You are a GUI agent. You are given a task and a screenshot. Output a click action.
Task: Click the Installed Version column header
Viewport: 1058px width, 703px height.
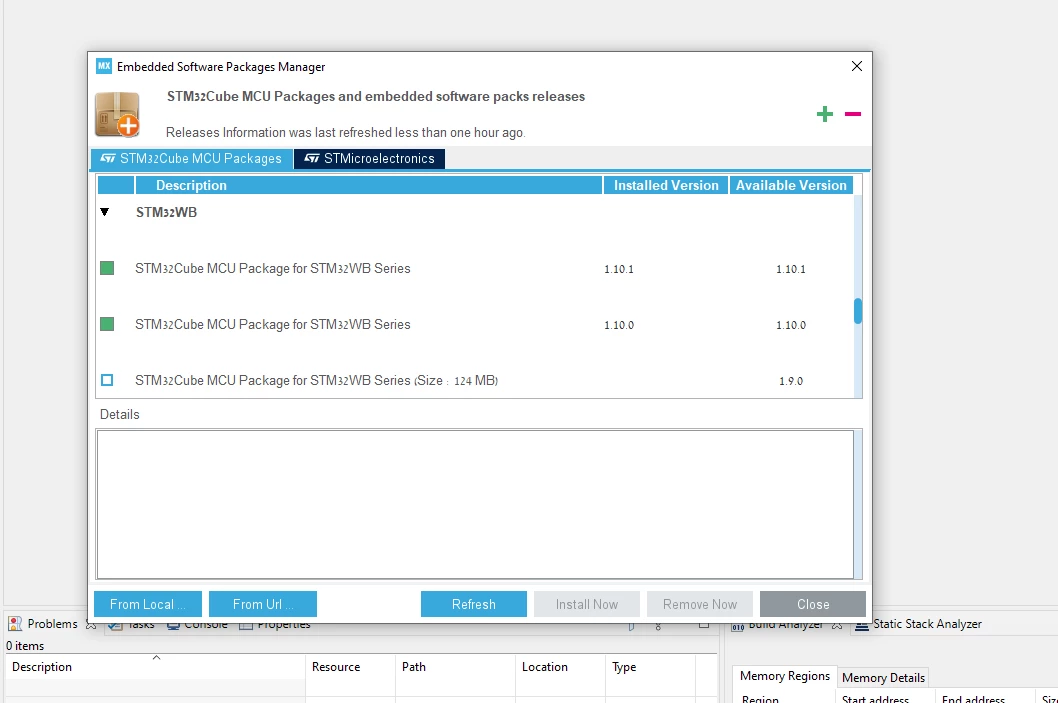tap(666, 186)
